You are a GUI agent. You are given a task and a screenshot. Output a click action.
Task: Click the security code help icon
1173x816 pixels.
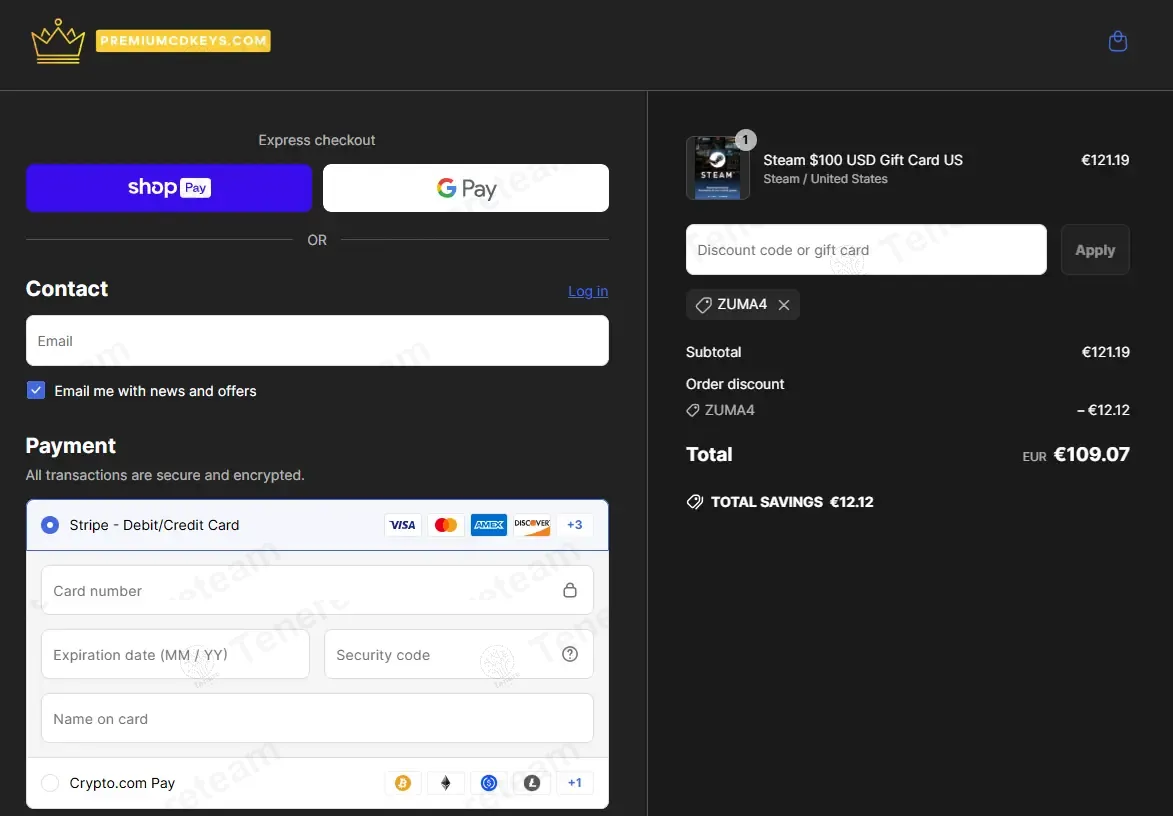tap(570, 654)
